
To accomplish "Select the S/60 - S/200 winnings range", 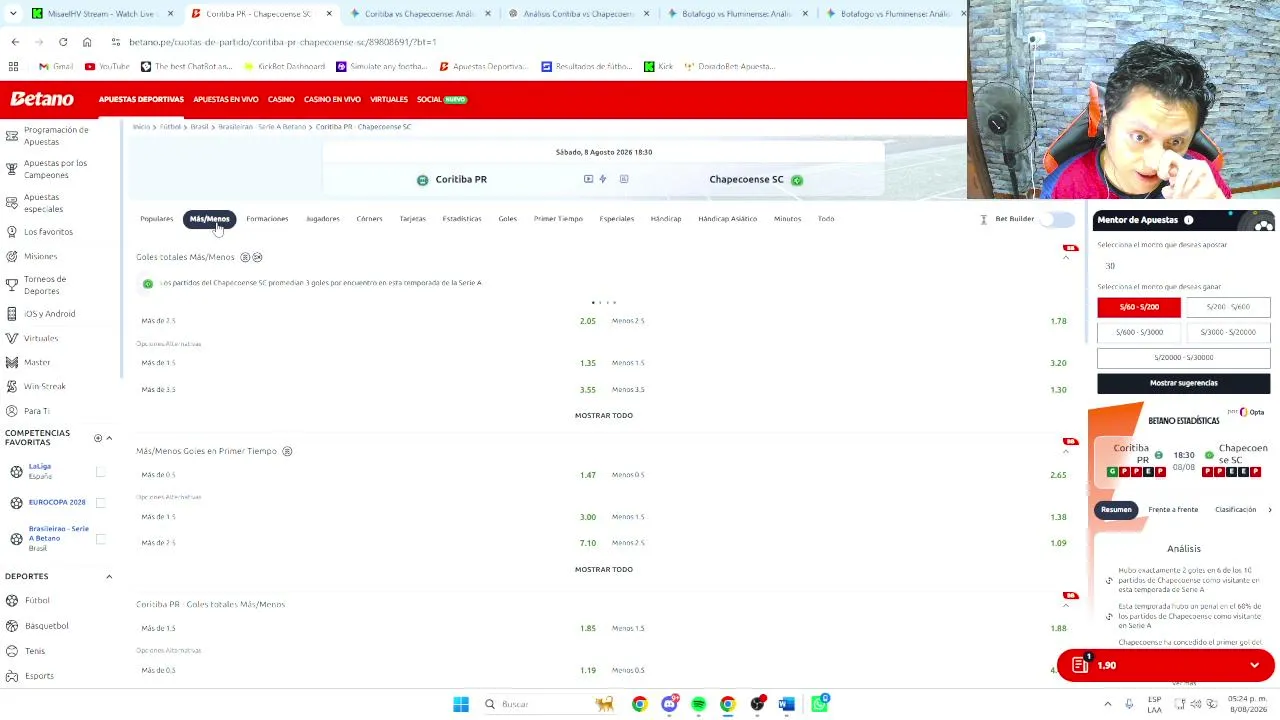I will click(x=1139, y=307).
